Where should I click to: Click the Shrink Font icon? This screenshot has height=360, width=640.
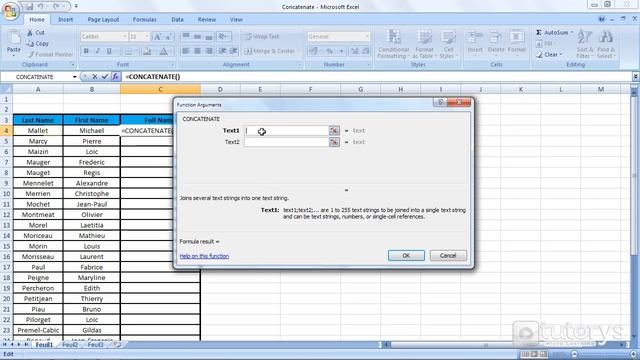point(168,37)
